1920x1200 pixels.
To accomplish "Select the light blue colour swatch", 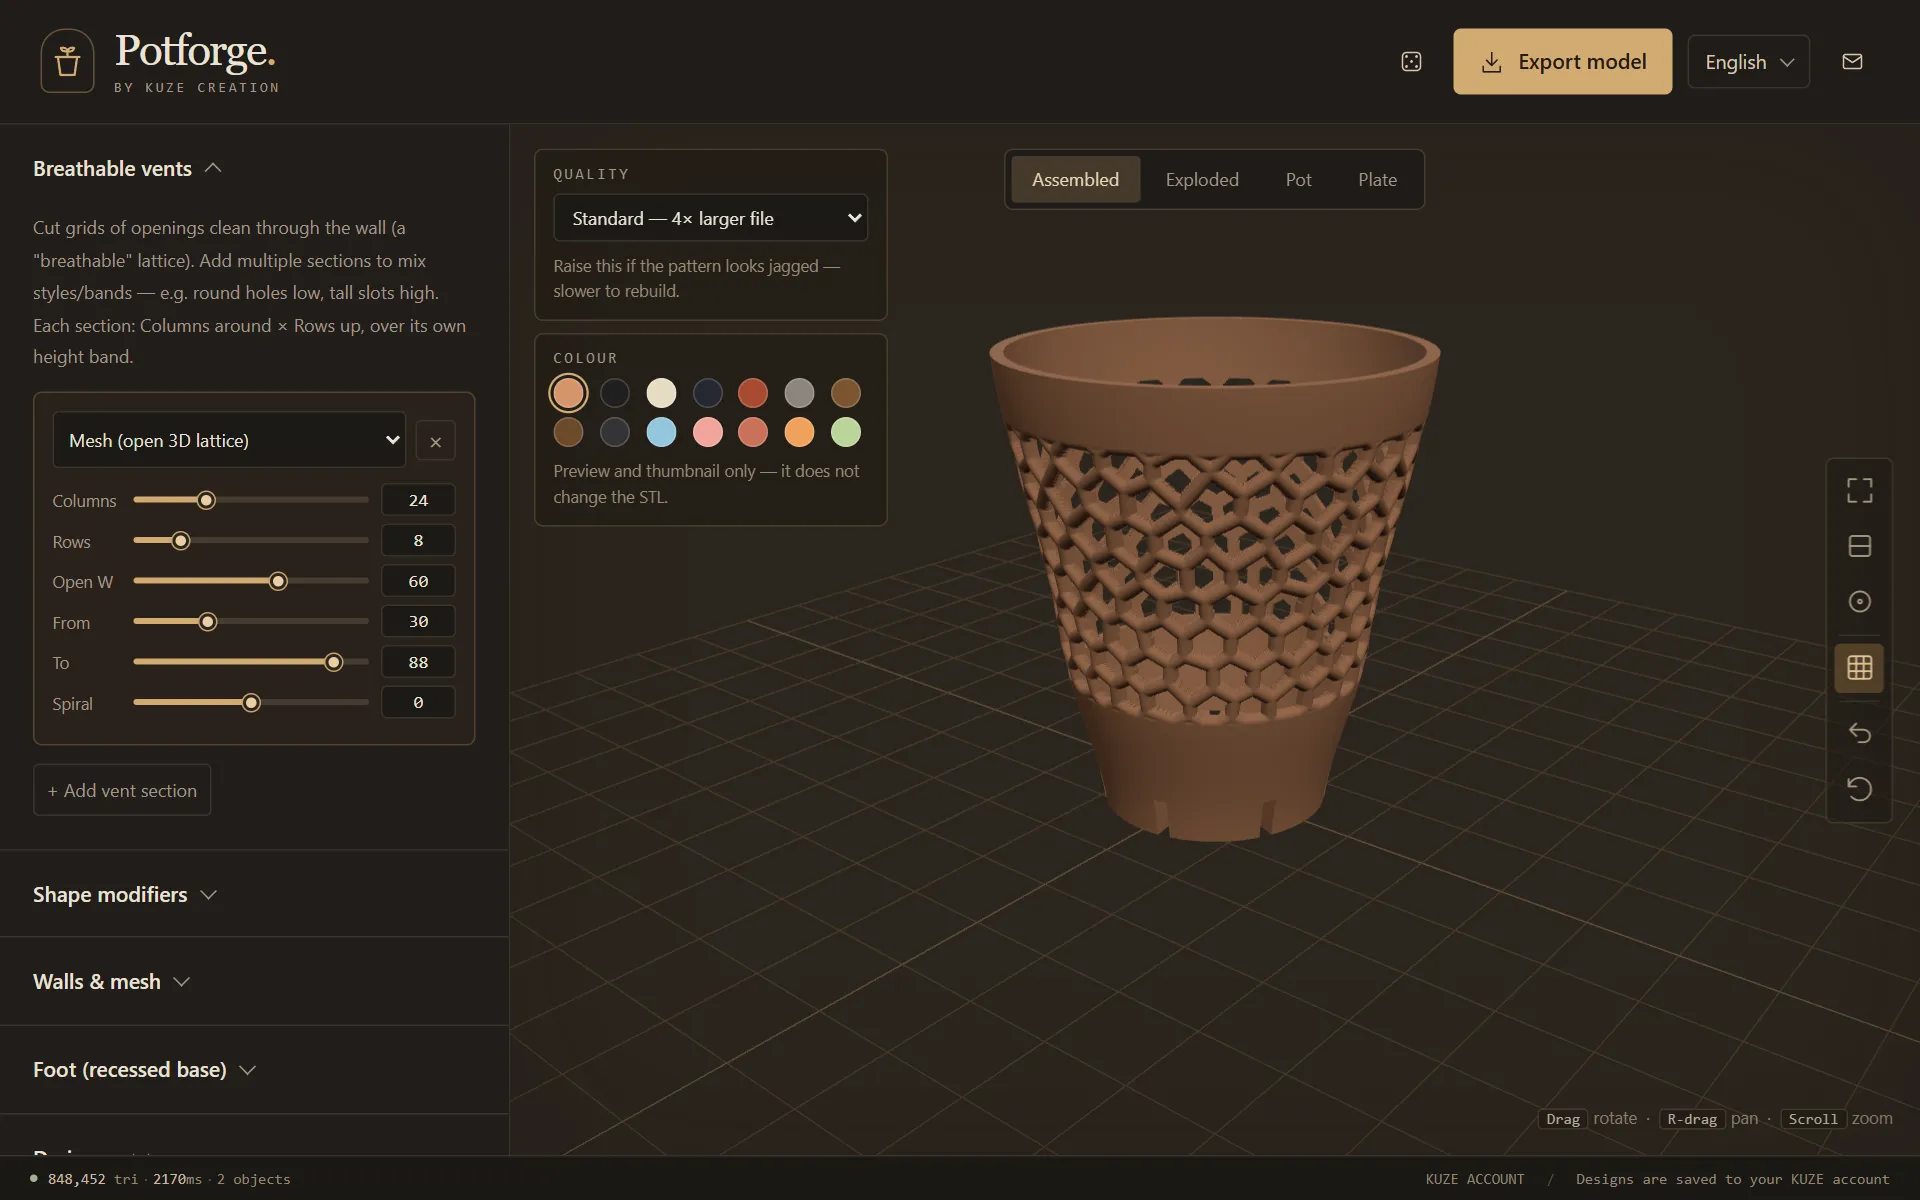I will point(661,432).
